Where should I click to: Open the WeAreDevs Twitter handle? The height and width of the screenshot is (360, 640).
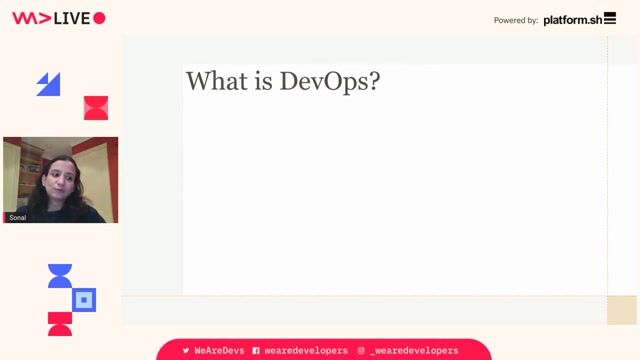point(219,351)
